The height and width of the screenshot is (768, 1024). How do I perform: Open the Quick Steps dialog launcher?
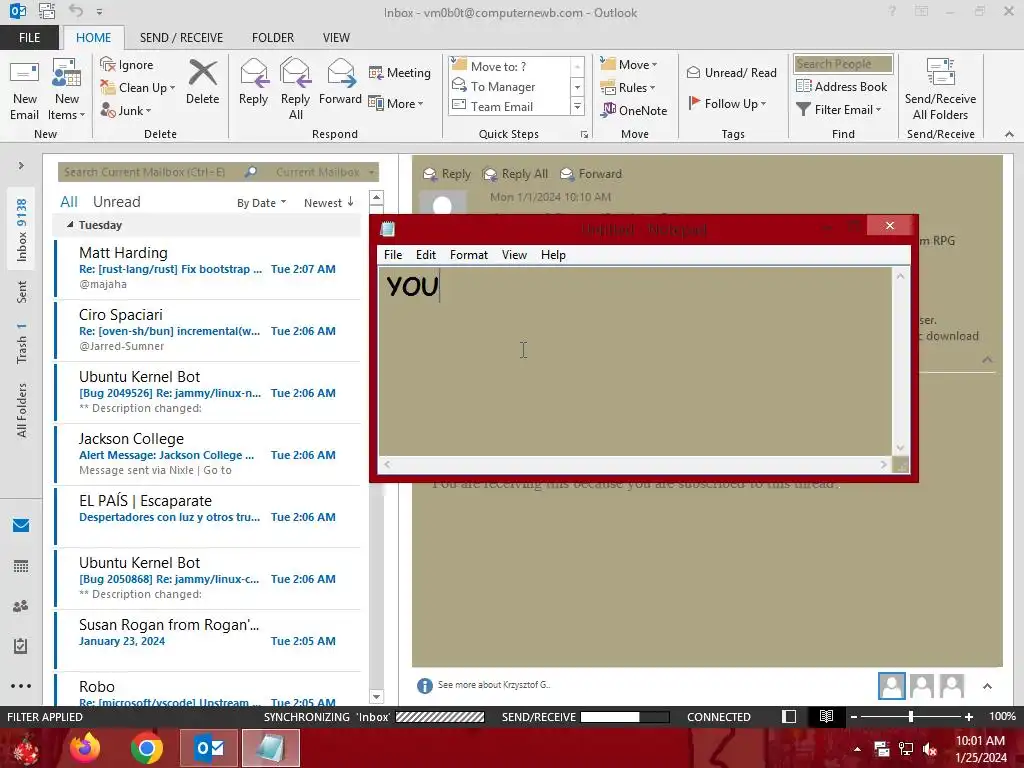point(584,135)
